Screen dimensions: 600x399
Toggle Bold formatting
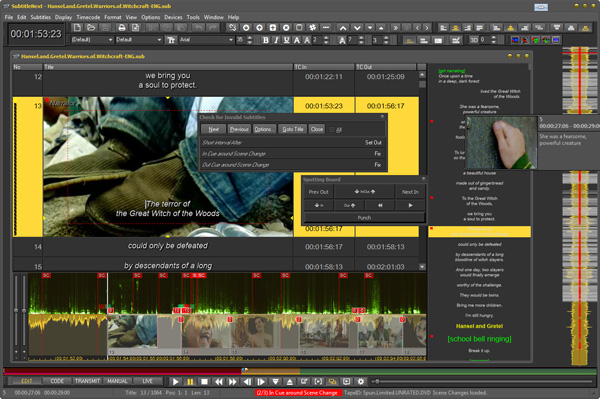point(265,40)
